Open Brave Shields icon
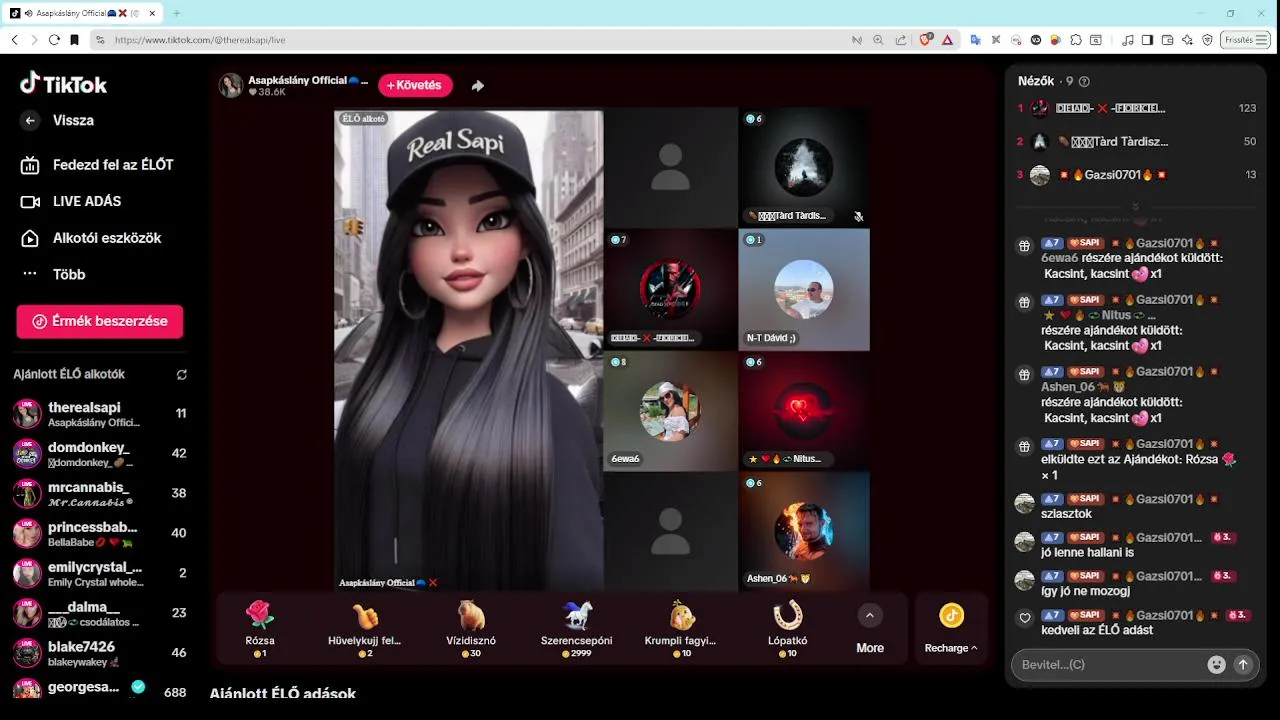The width and height of the screenshot is (1280, 720). click(x=926, y=40)
